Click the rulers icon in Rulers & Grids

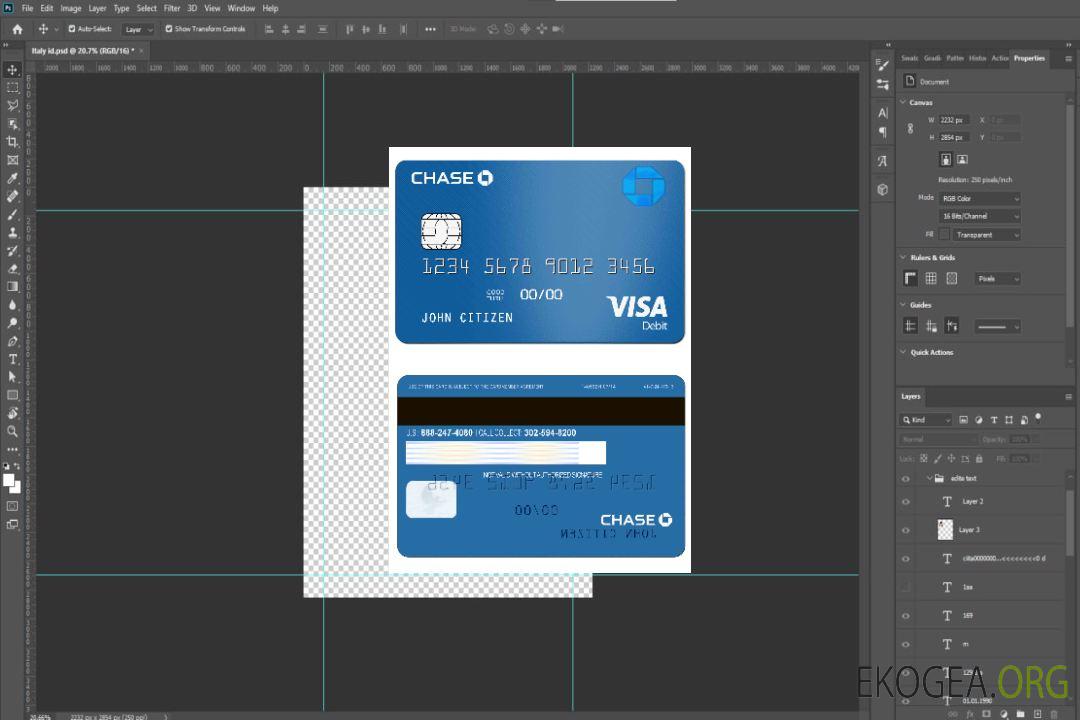[x=911, y=278]
